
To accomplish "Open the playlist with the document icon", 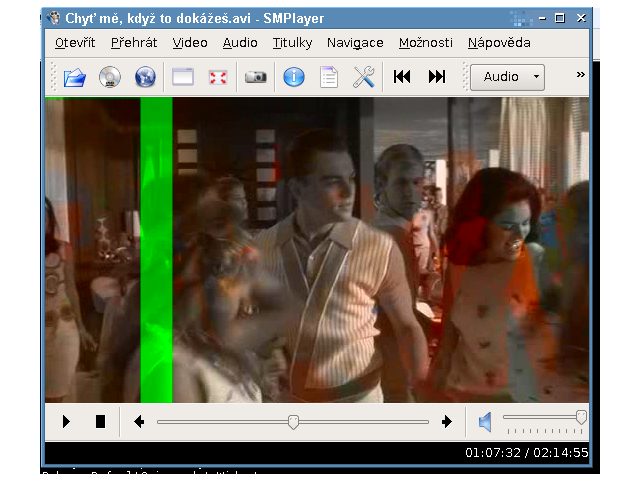I will [329, 77].
